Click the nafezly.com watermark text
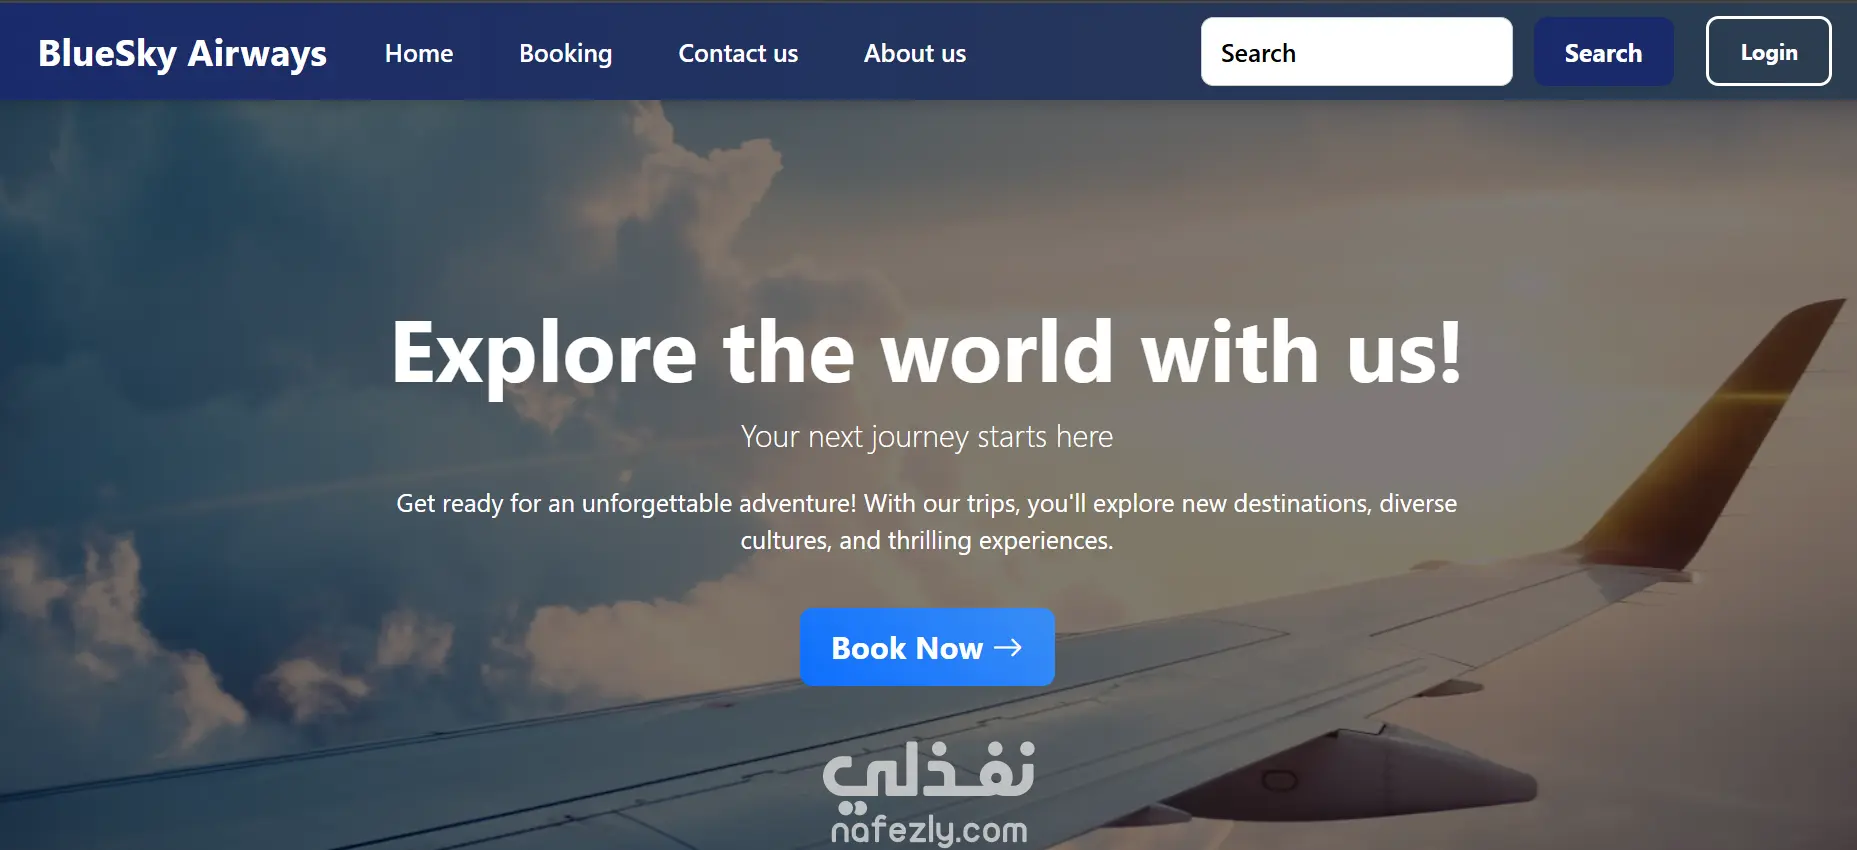The width and height of the screenshot is (1857, 850). (x=929, y=829)
